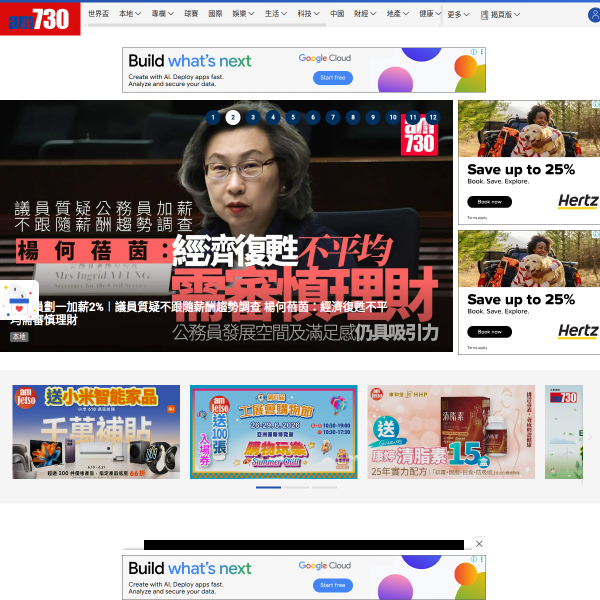Select third promo carousel page indicator

point(324,488)
